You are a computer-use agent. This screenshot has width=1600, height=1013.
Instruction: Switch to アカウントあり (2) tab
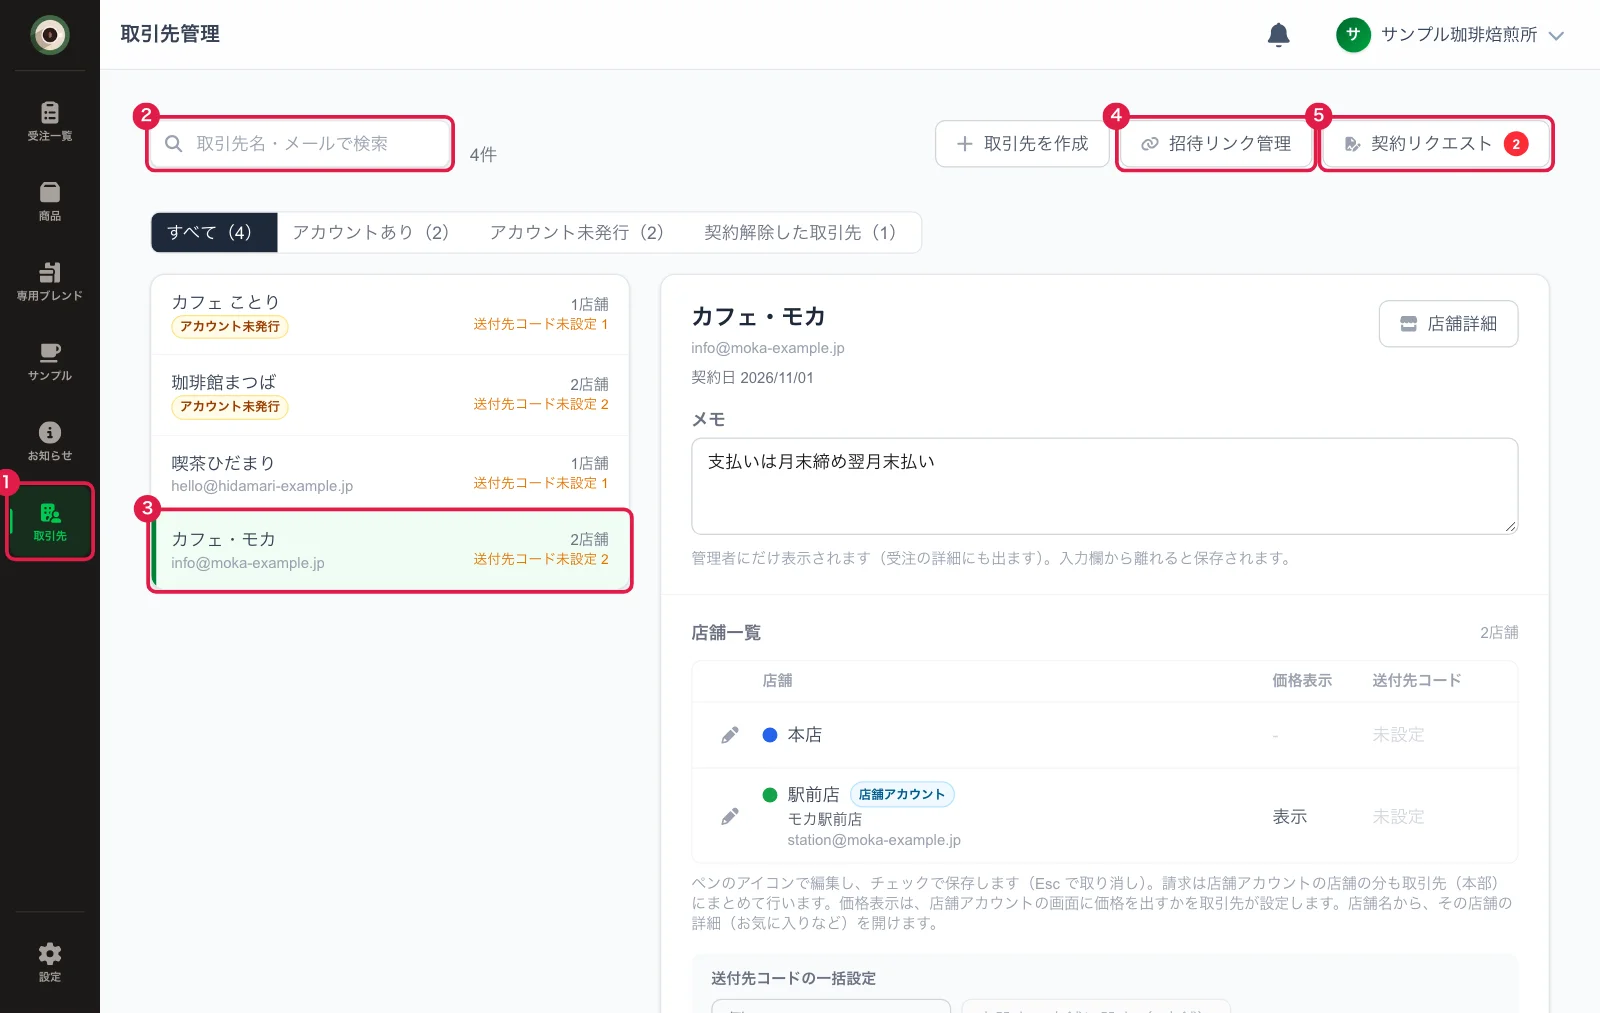point(371,232)
